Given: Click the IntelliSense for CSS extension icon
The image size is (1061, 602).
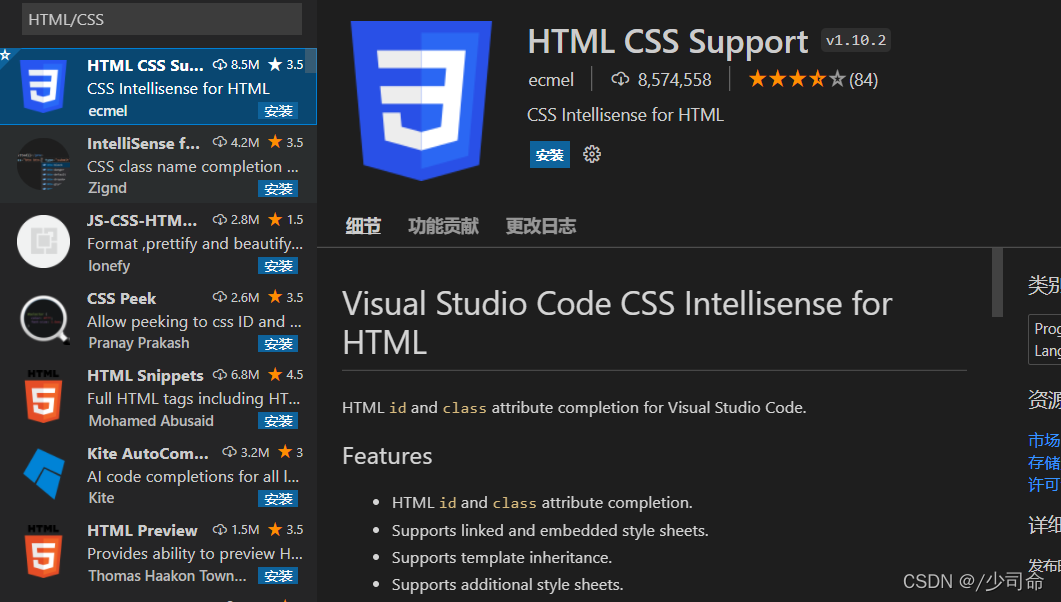Looking at the screenshot, I should pos(44,164).
